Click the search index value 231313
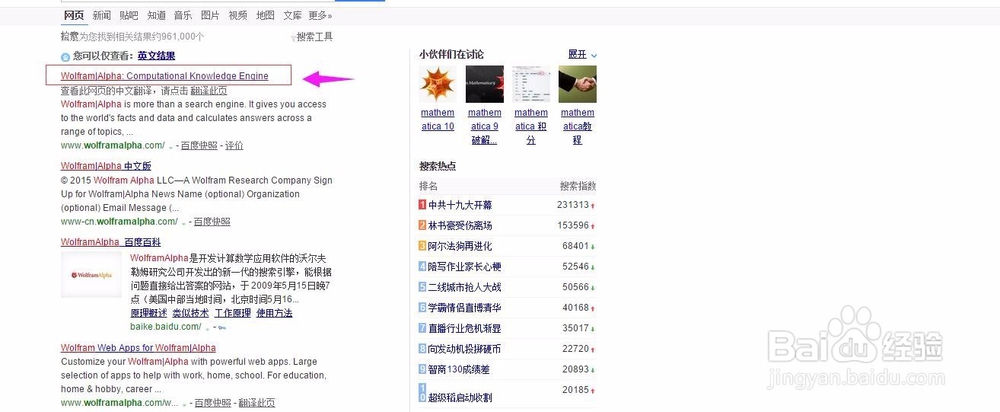Viewport: 1000px width, 412px height. point(573,205)
